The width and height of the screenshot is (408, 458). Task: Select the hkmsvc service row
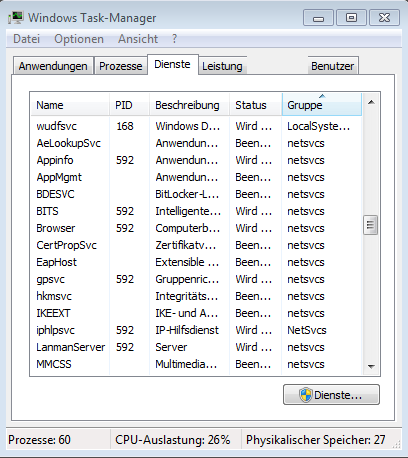[196, 296]
